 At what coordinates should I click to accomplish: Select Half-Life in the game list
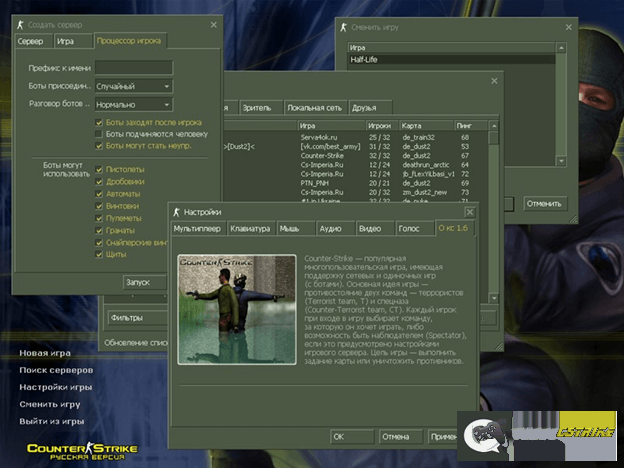[x=451, y=60]
